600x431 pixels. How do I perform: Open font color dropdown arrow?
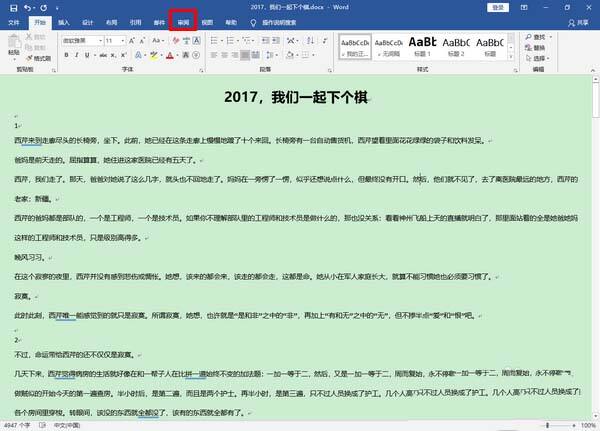pyautogui.click(x=178, y=56)
